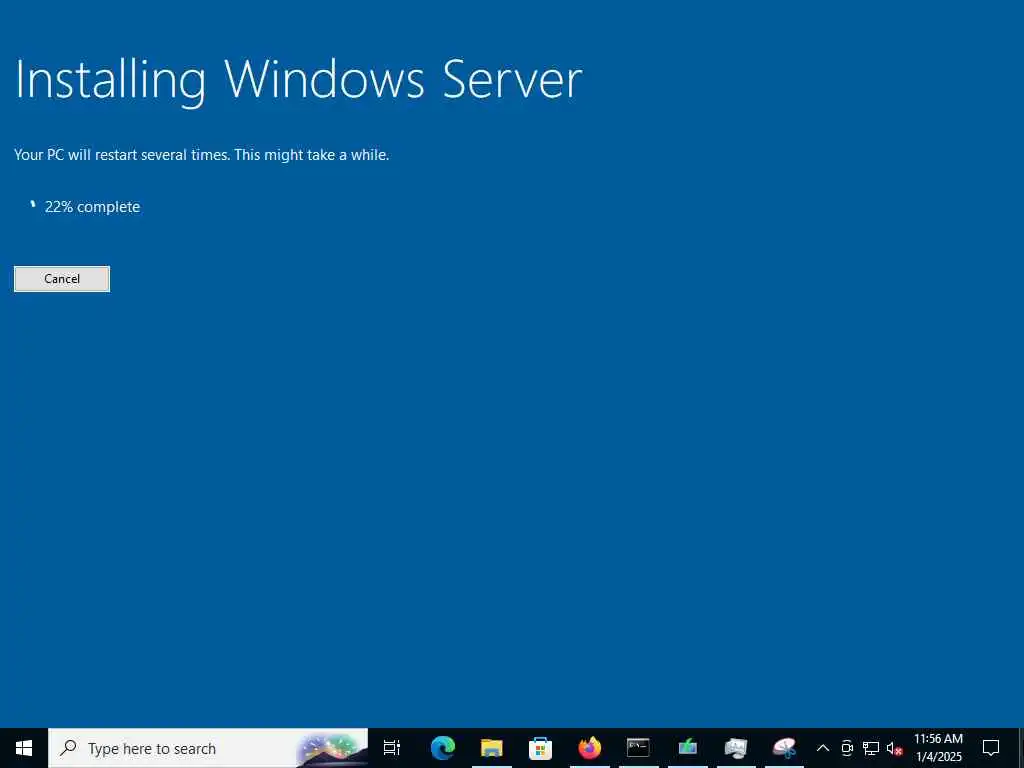
Task: Open File Explorer from the taskbar
Action: pos(492,748)
